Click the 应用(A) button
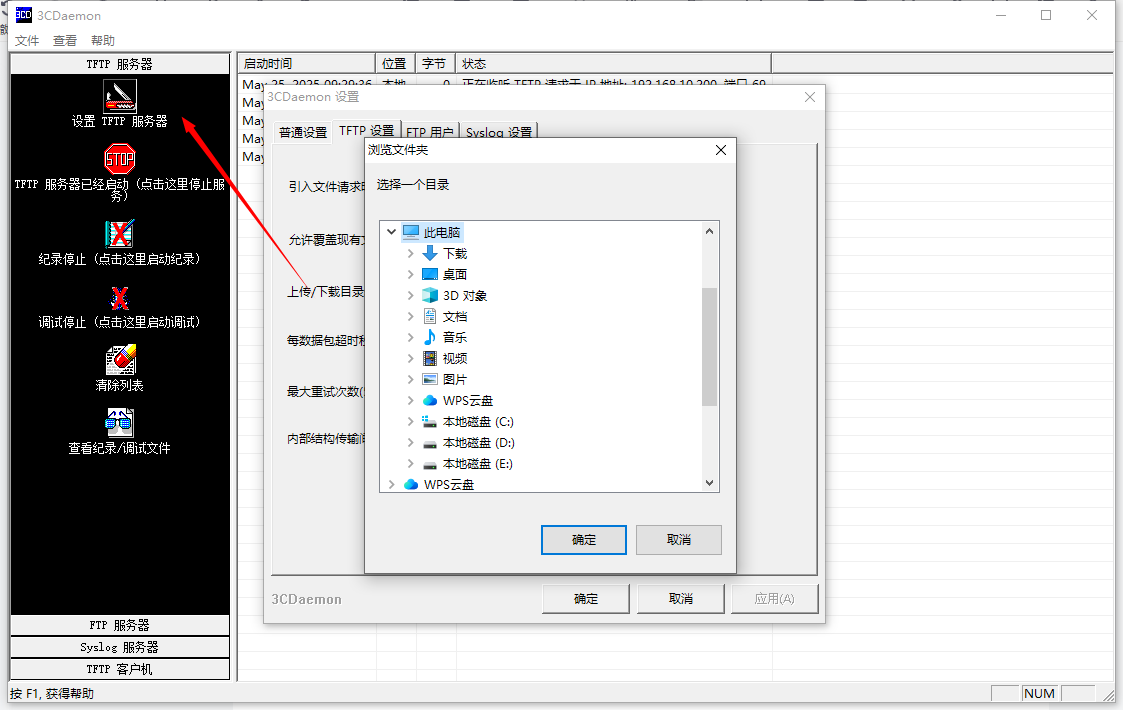Viewport: 1123px width, 710px height. click(774, 598)
